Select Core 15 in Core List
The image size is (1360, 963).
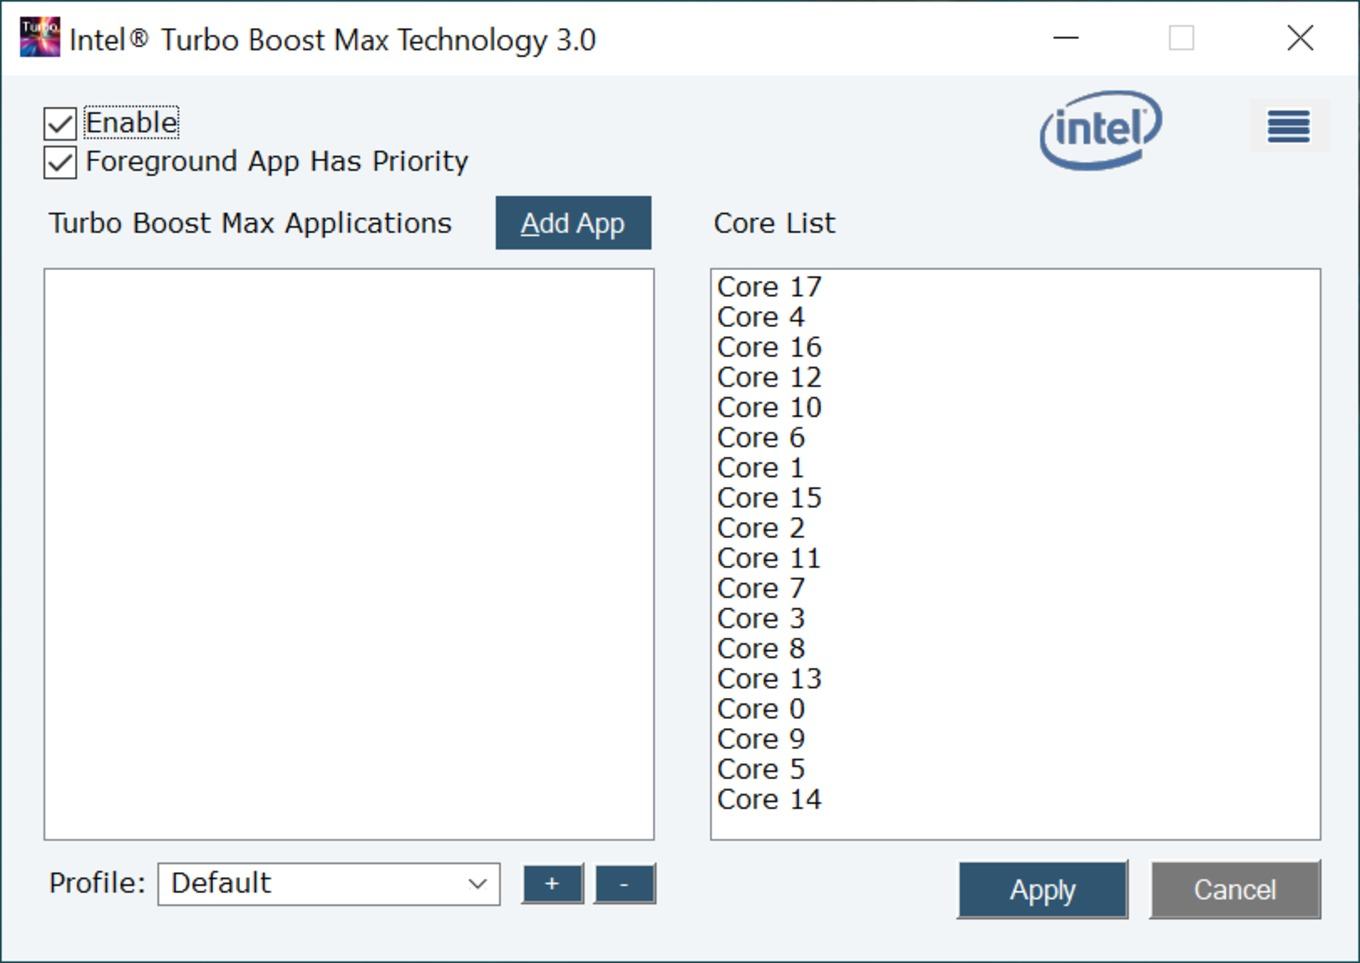click(769, 497)
